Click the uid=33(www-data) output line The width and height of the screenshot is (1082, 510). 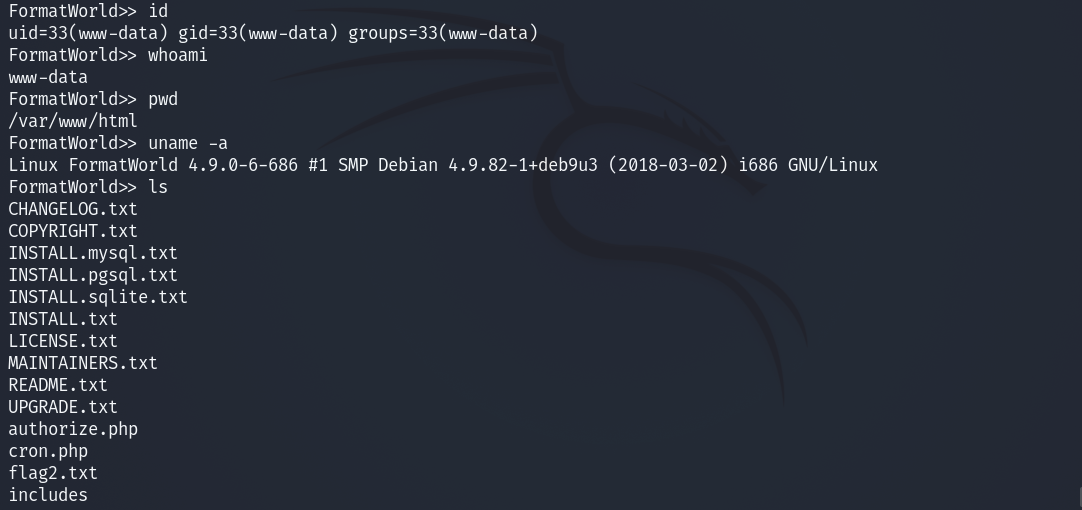[273, 33]
